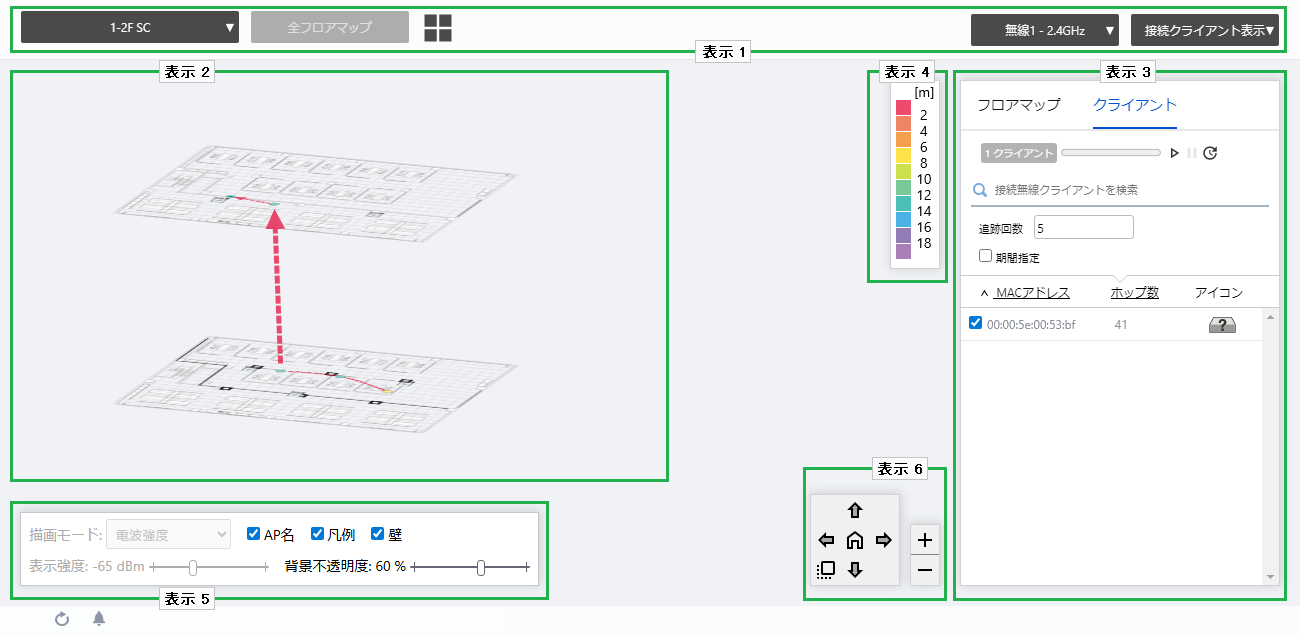This screenshot has height=636, width=1300.
Task: Focus the 接続無線クライアントを検索 search field
Action: [1120, 190]
